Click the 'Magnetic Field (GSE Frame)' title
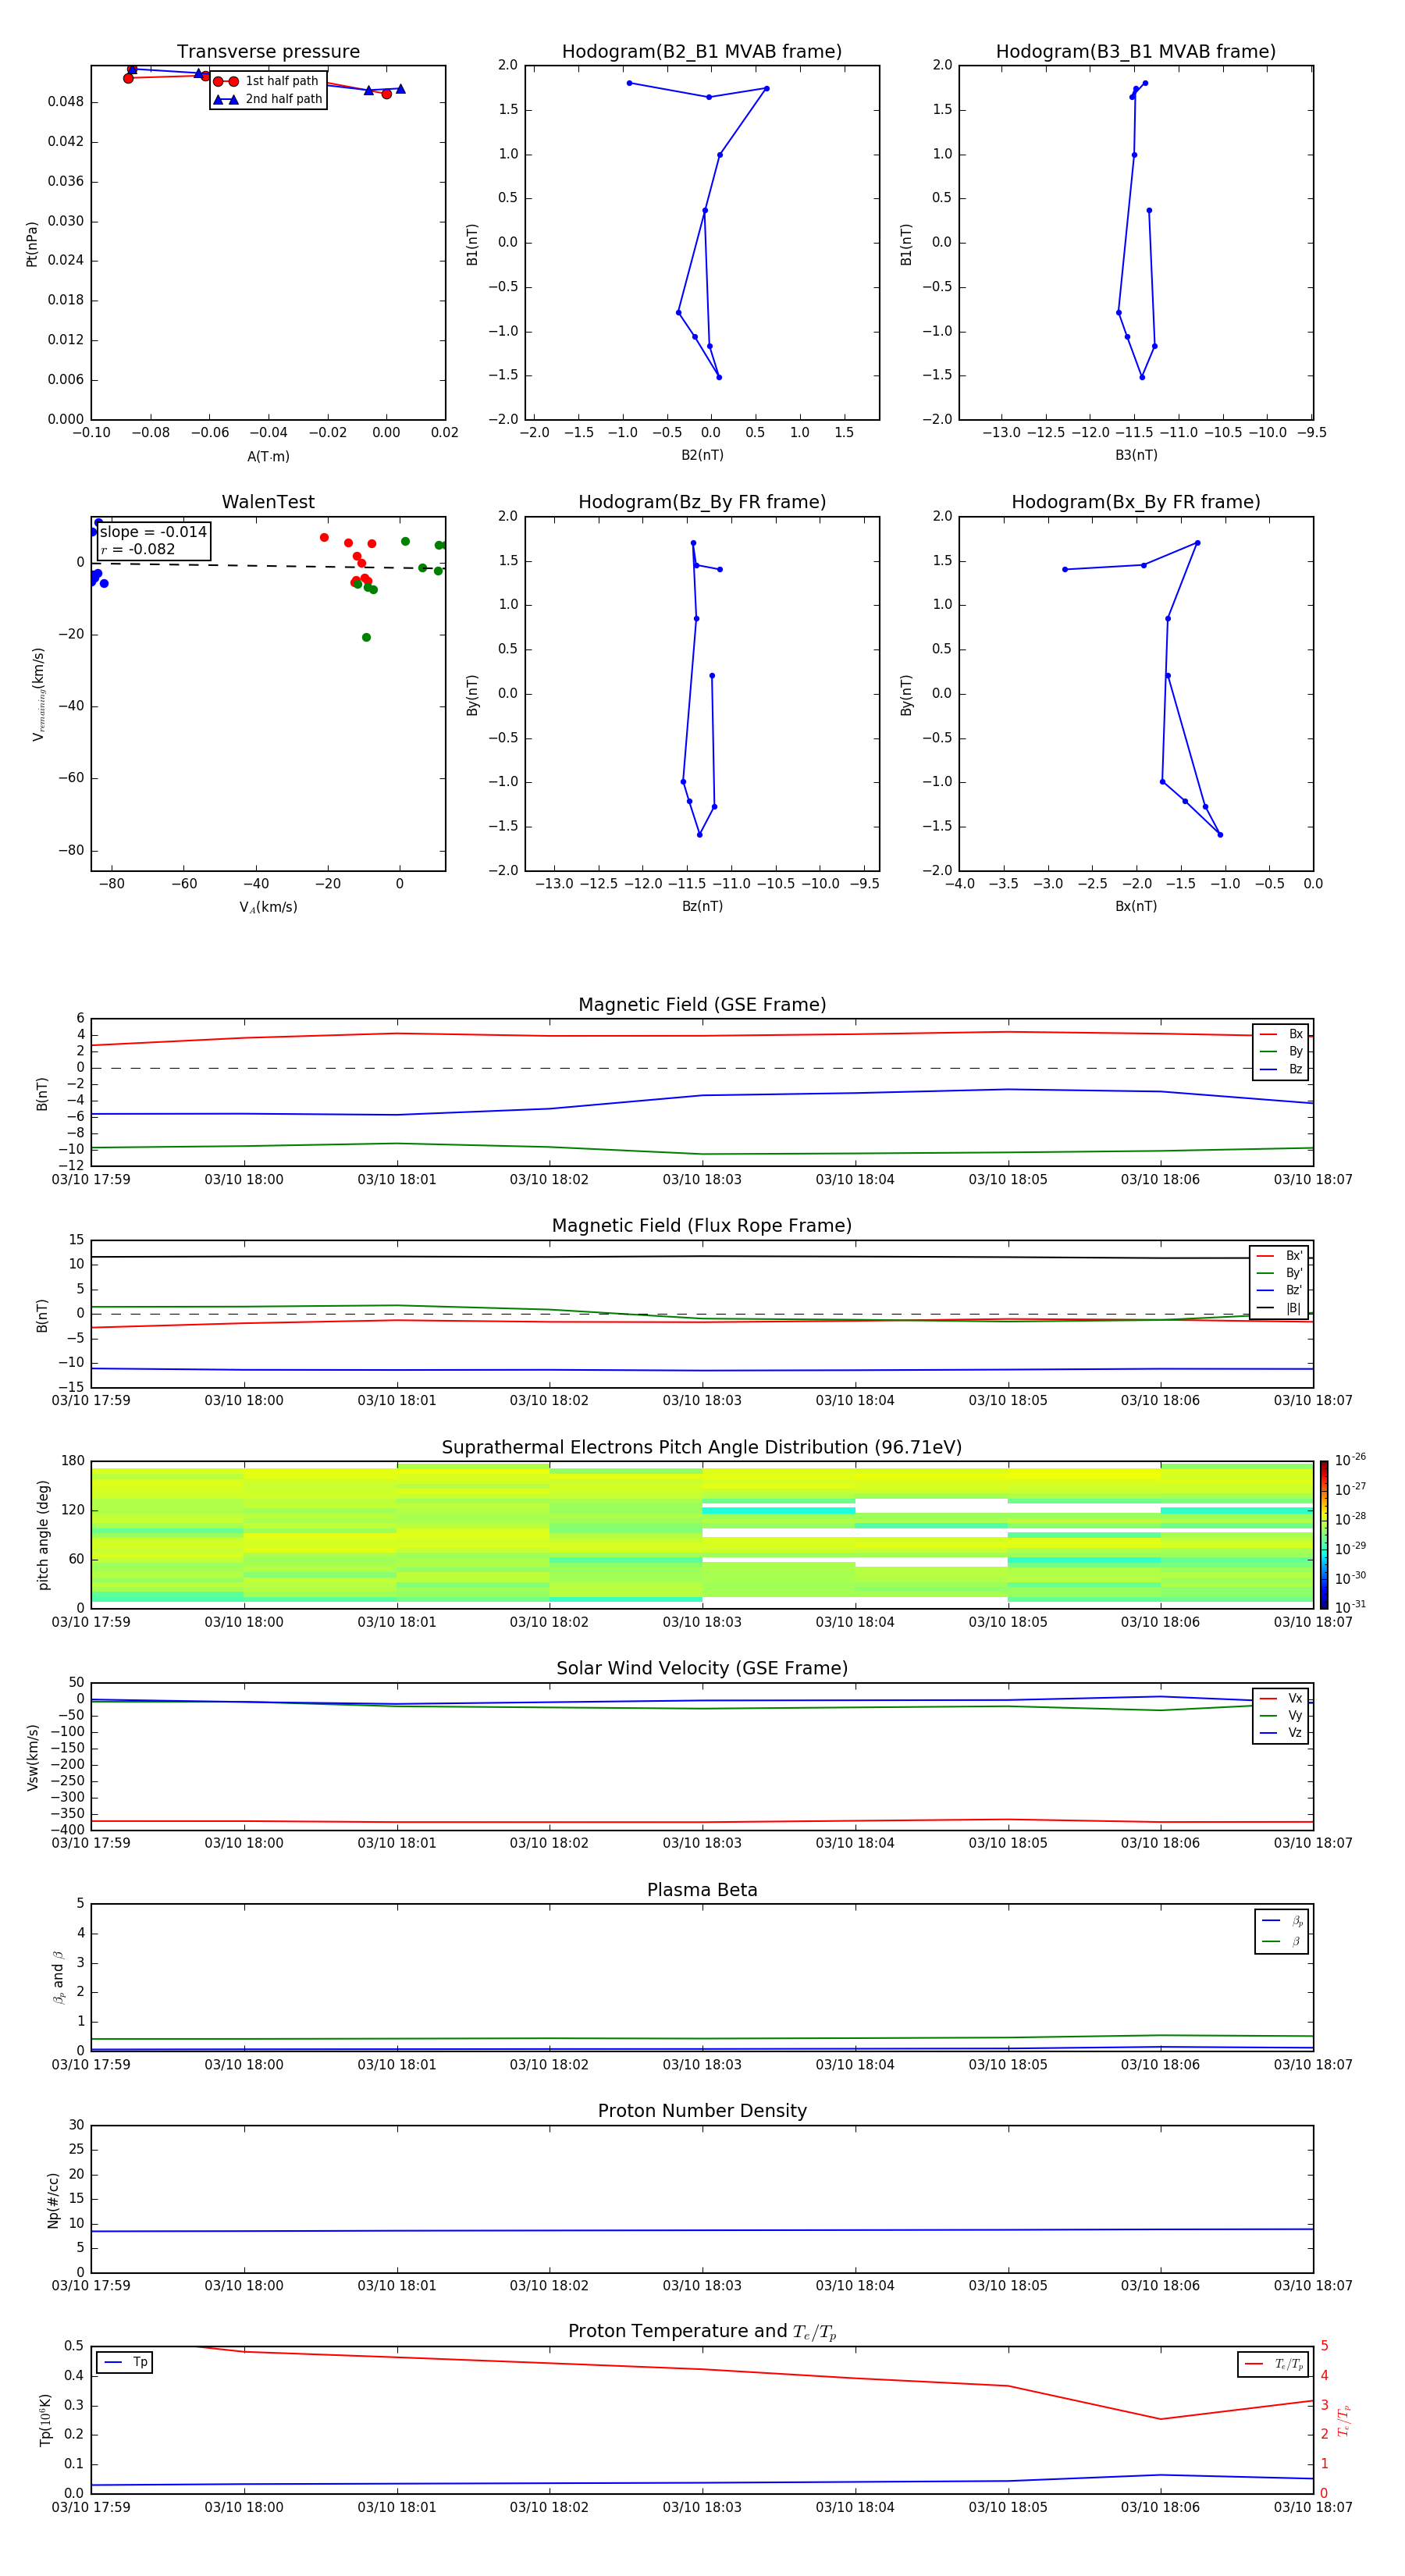Viewport: 1405px width, 2576px height. click(702, 1005)
